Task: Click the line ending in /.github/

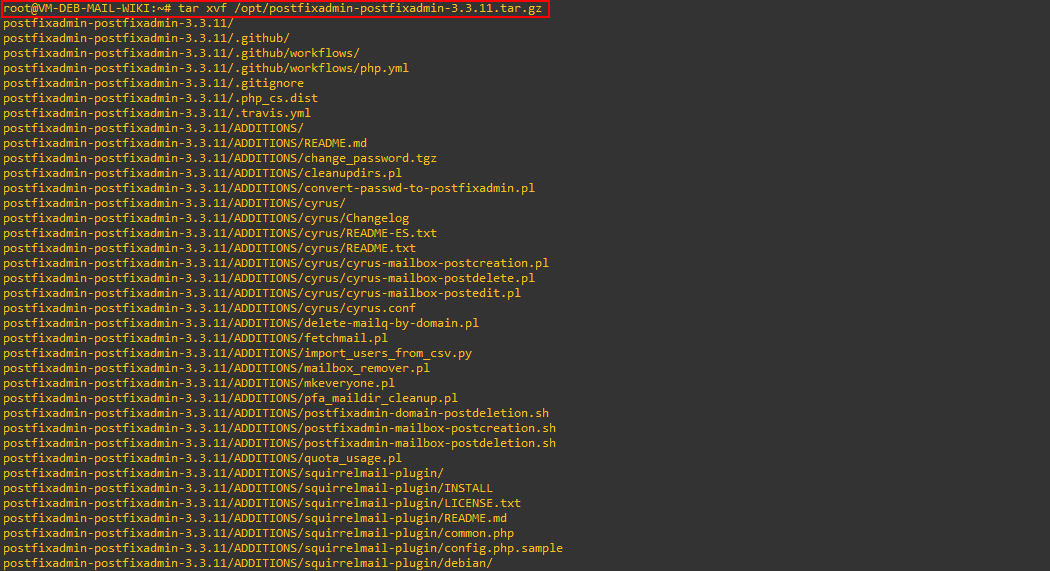Action: coord(146,38)
